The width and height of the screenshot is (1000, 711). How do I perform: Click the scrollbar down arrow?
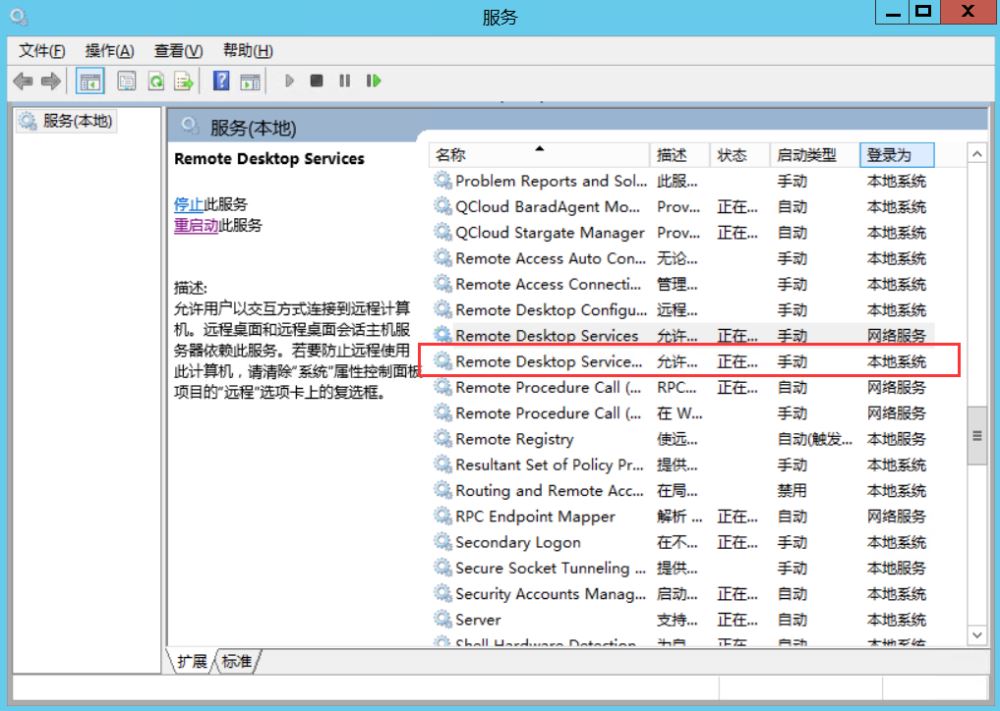pyautogui.click(x=976, y=634)
